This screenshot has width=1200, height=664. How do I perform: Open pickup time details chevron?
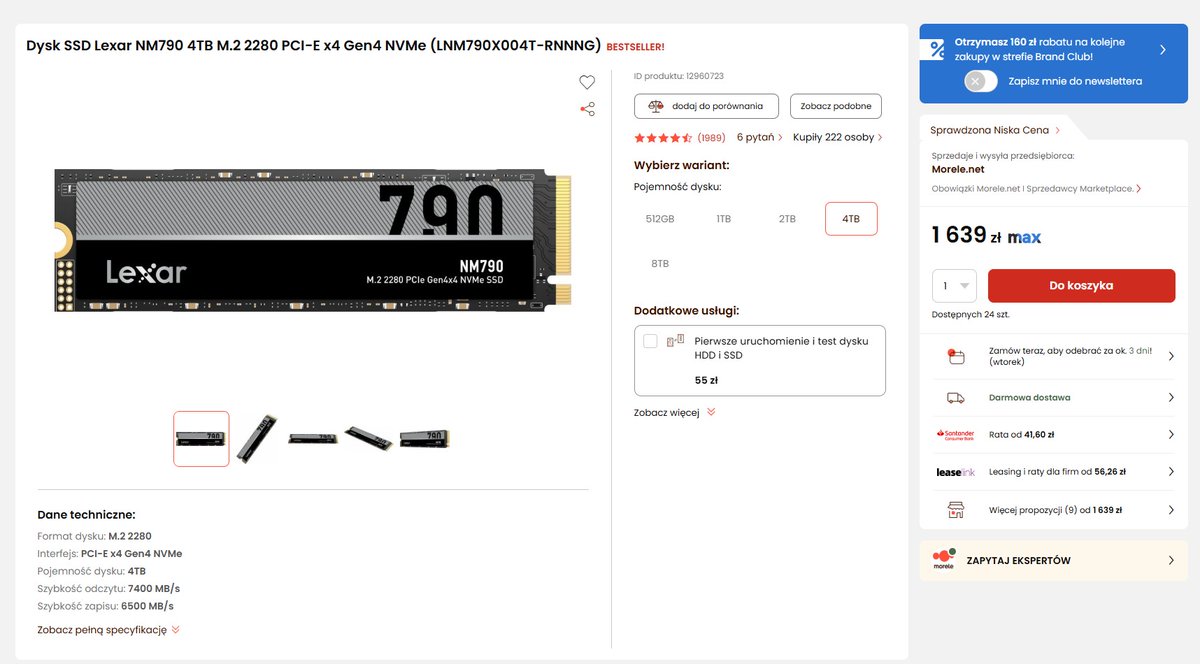click(x=1171, y=356)
